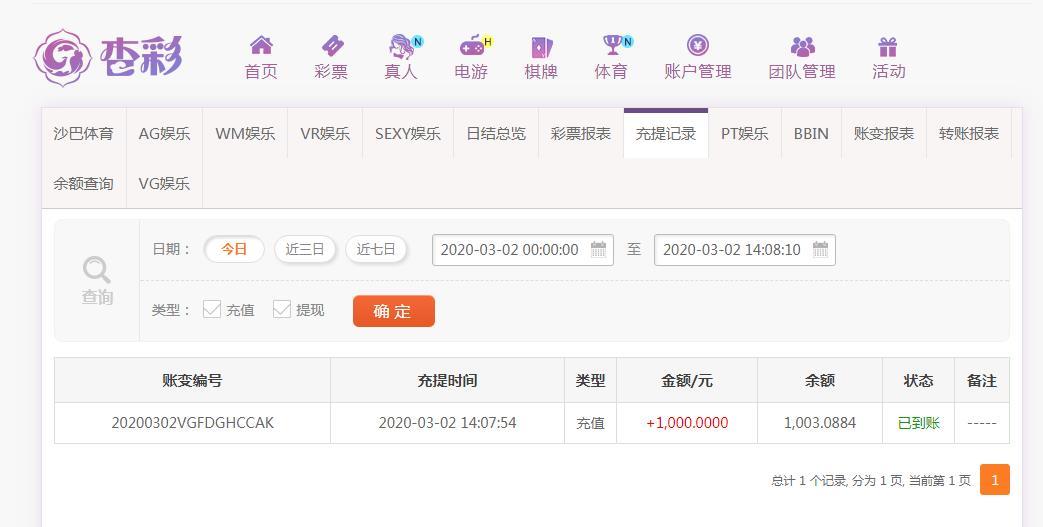
Task: Switch to the 彩票报表 tab
Action: pos(581,134)
